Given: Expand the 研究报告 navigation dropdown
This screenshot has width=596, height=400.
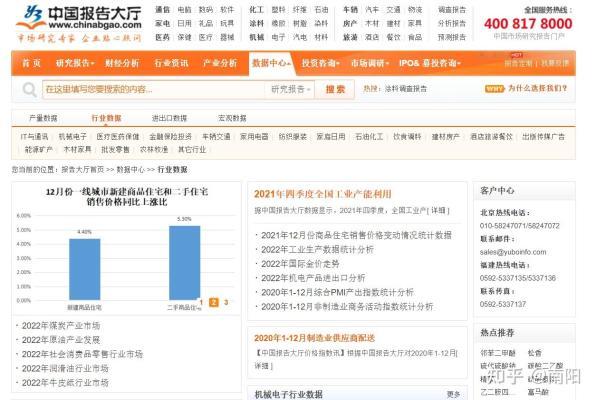Looking at the screenshot, I should (x=75, y=63).
